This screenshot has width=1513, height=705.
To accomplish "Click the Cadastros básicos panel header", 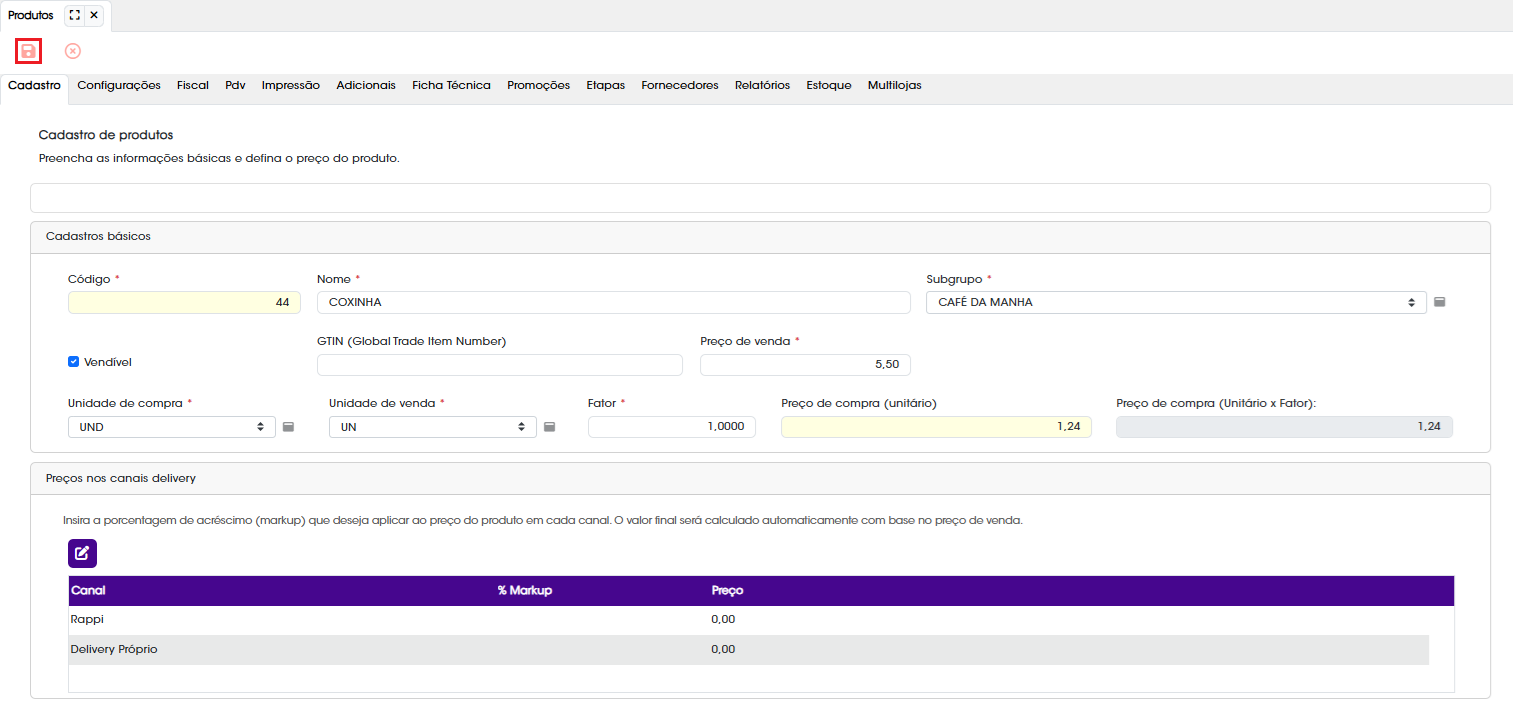I will pyautogui.click(x=760, y=237).
